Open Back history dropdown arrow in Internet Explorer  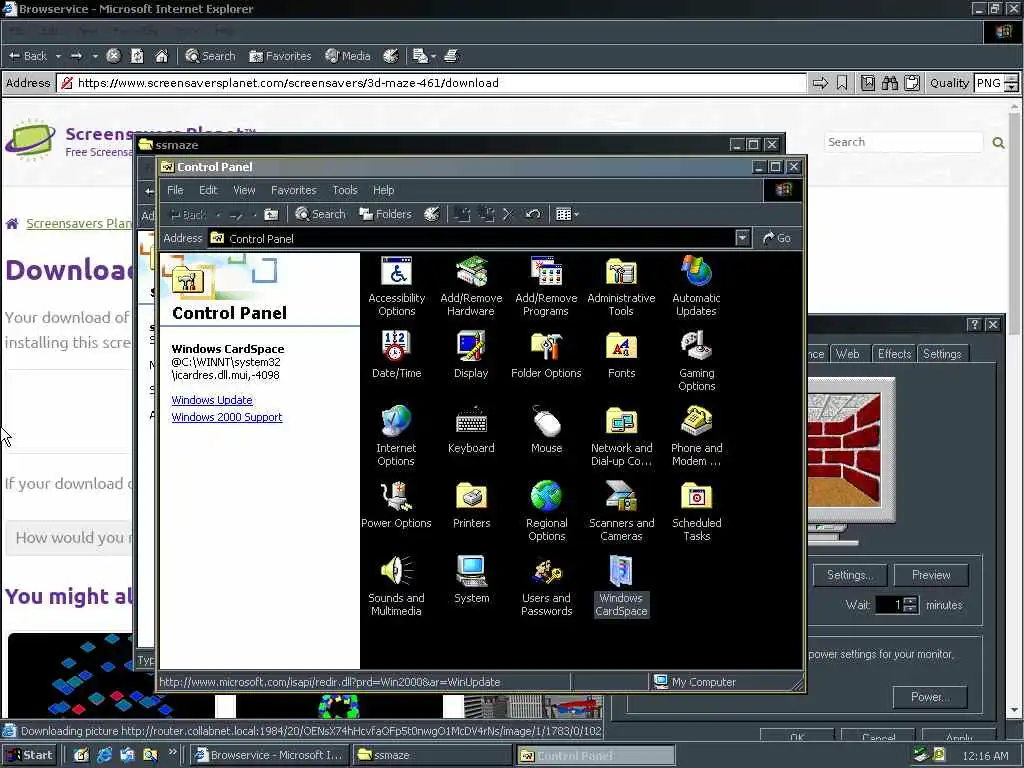click(x=58, y=56)
